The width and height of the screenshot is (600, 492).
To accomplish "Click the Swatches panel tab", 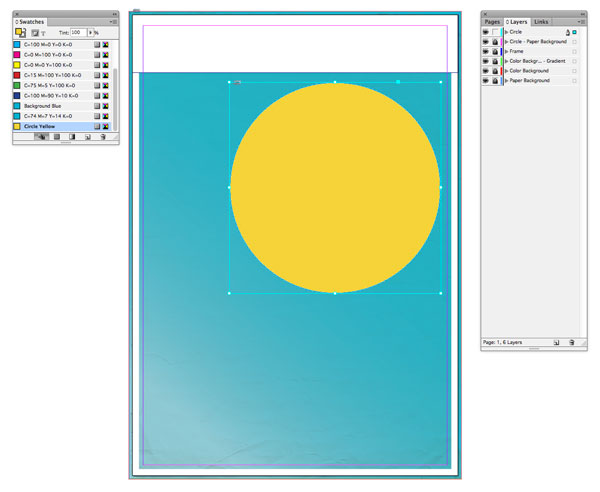I will [30, 22].
